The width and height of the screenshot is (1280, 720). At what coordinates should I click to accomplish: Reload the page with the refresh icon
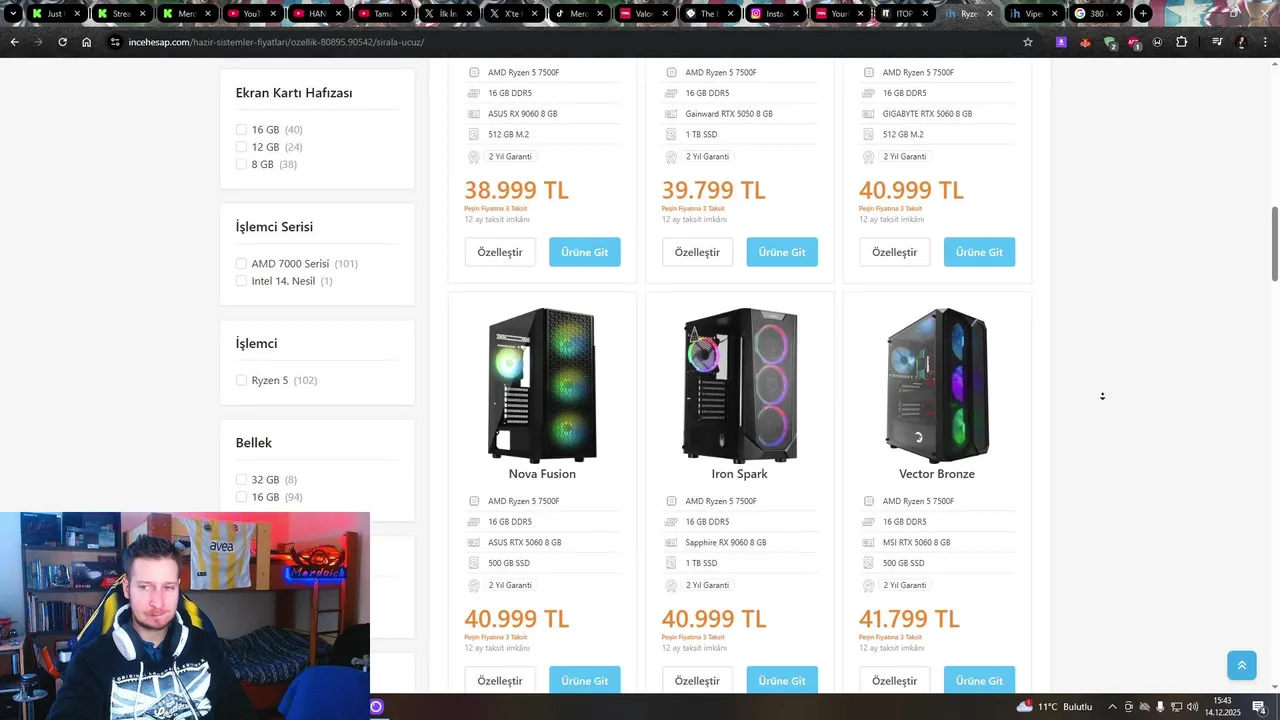62,42
